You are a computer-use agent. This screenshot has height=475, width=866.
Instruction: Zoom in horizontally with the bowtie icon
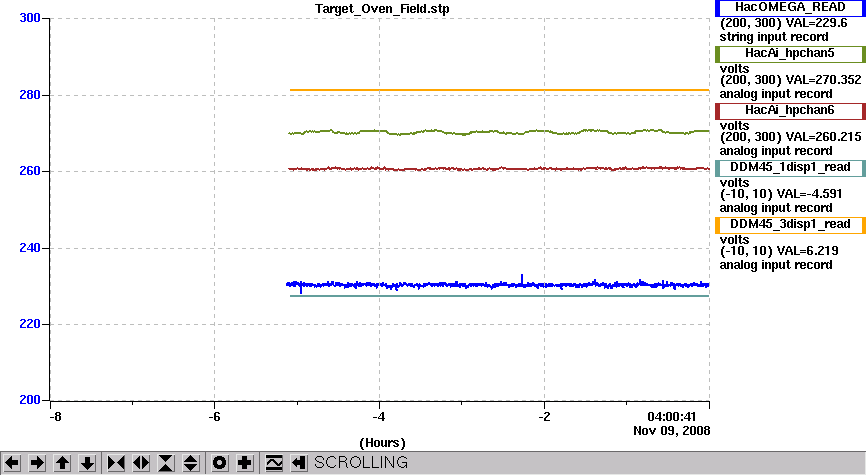[116, 463]
